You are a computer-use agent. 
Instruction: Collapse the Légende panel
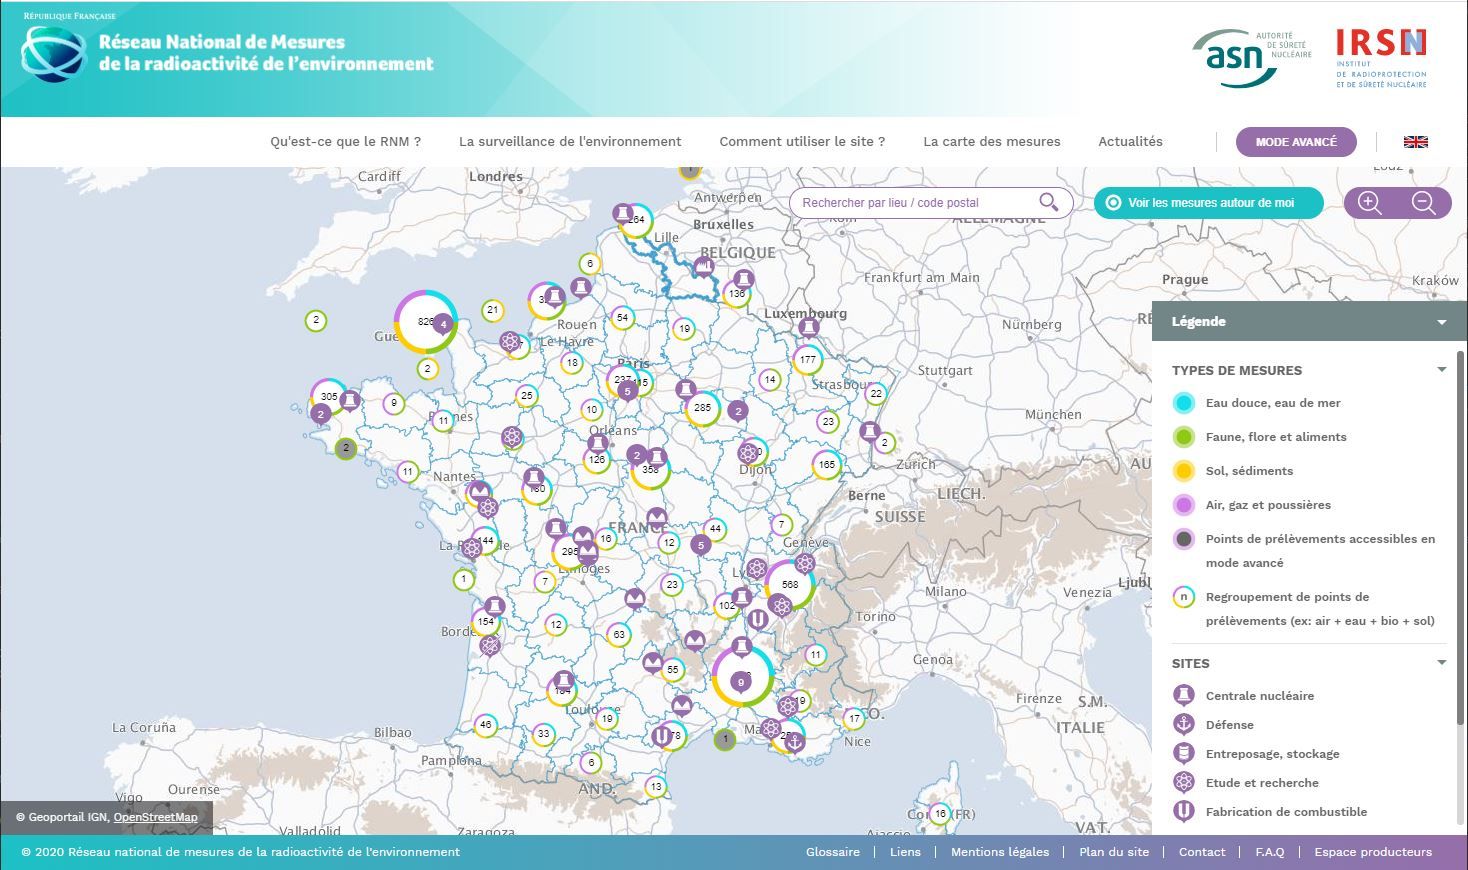click(1441, 322)
